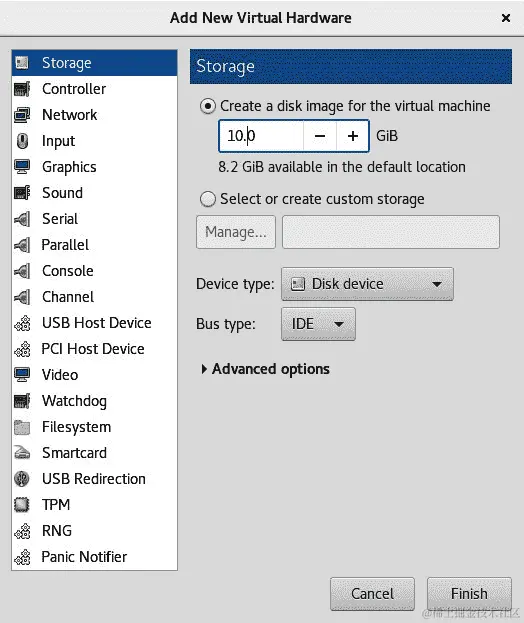The image size is (524, 623).
Task: Click the custom storage path field
Action: (x=391, y=232)
